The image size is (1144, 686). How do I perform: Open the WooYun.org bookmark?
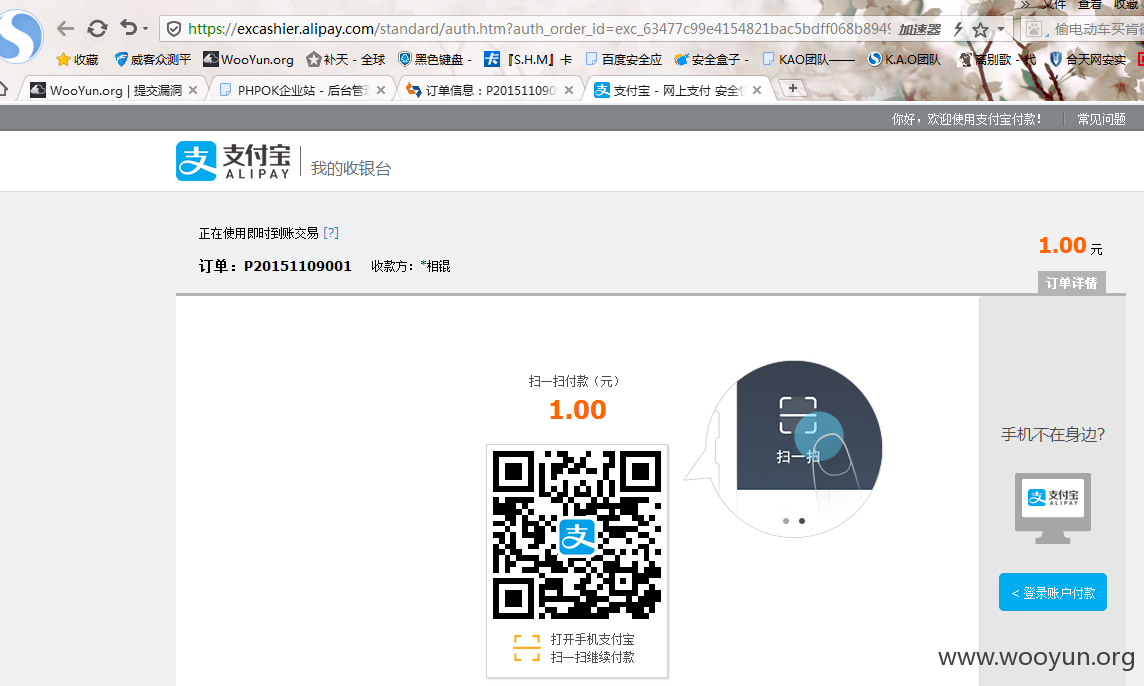[x=248, y=59]
